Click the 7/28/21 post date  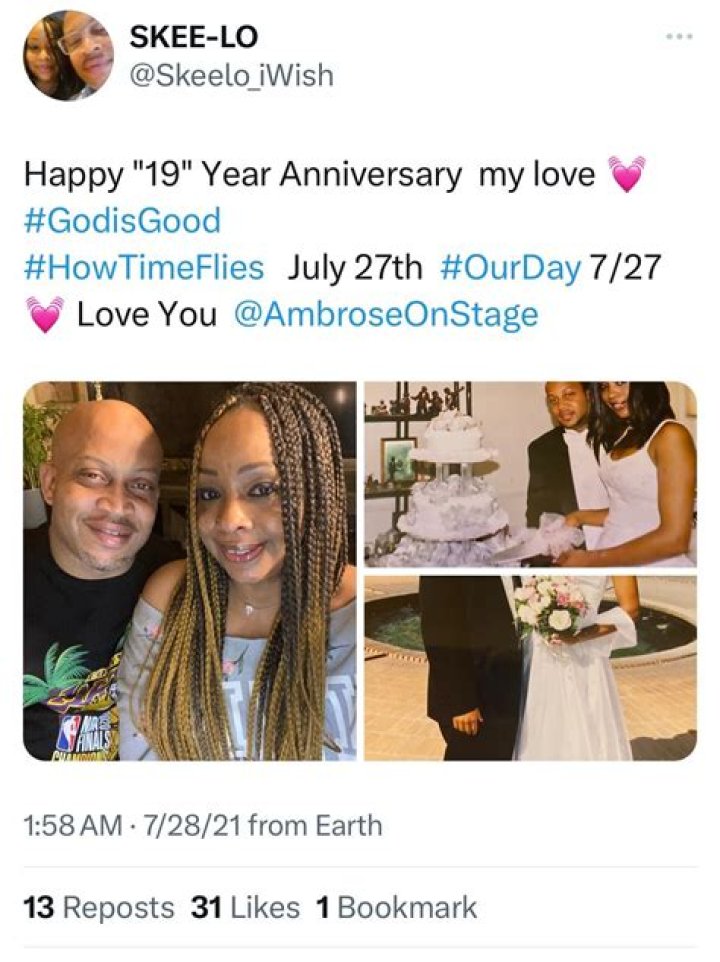tap(192, 825)
